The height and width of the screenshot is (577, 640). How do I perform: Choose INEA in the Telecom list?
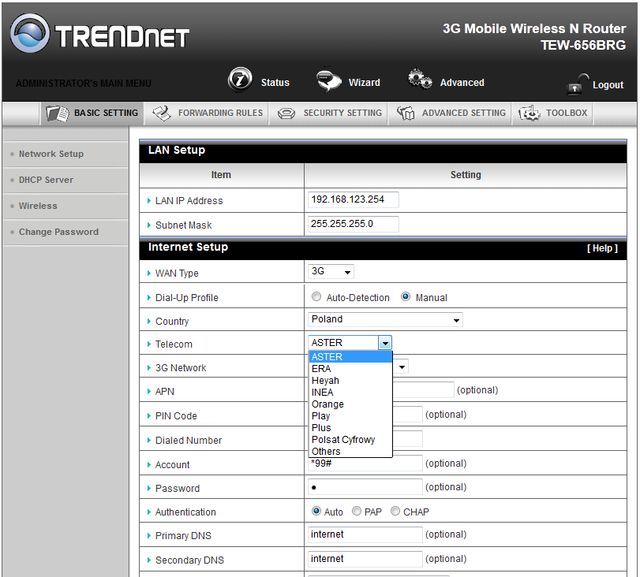(350, 392)
